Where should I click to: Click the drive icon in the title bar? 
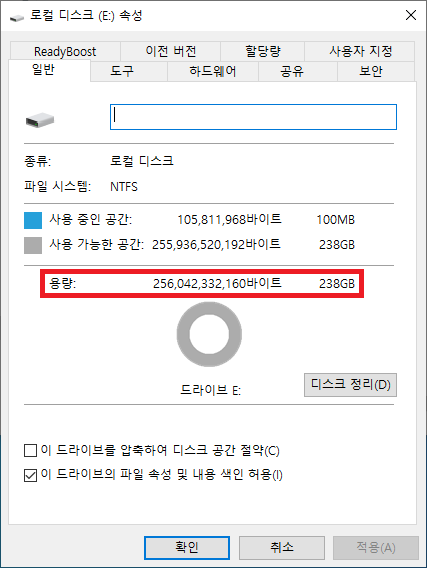click(x=17, y=17)
